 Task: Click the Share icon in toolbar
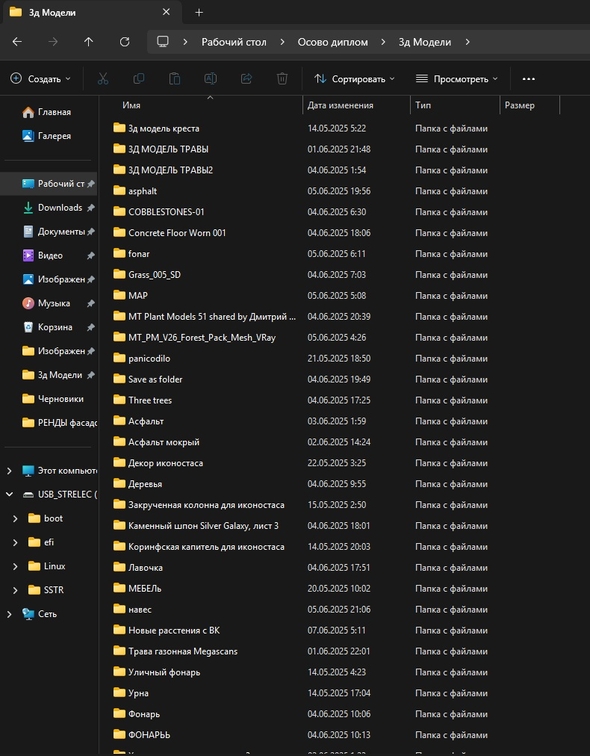pyautogui.click(x=246, y=79)
